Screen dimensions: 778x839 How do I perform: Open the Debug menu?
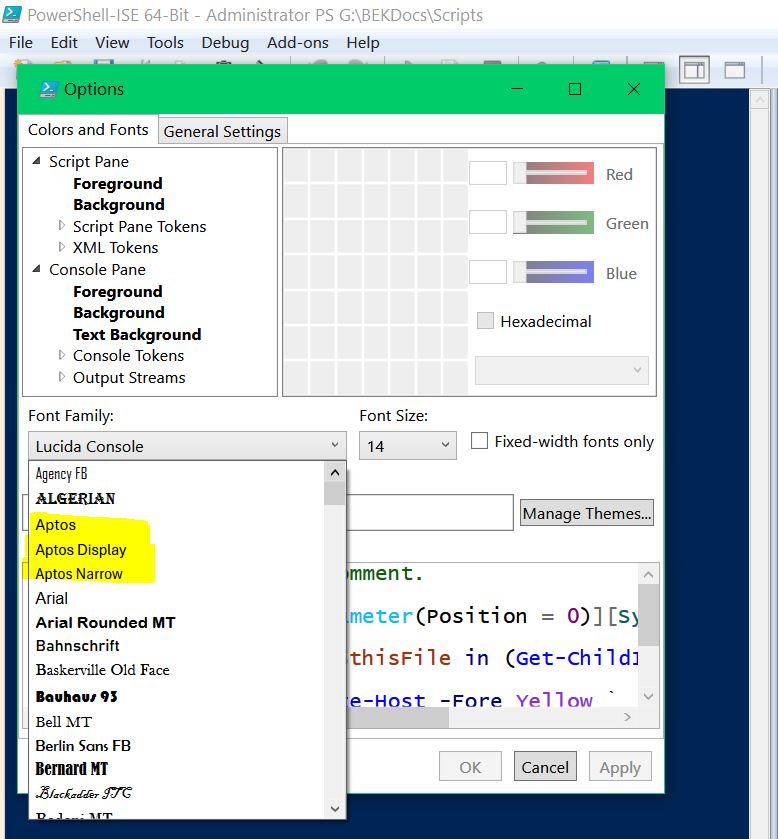[x=225, y=42]
